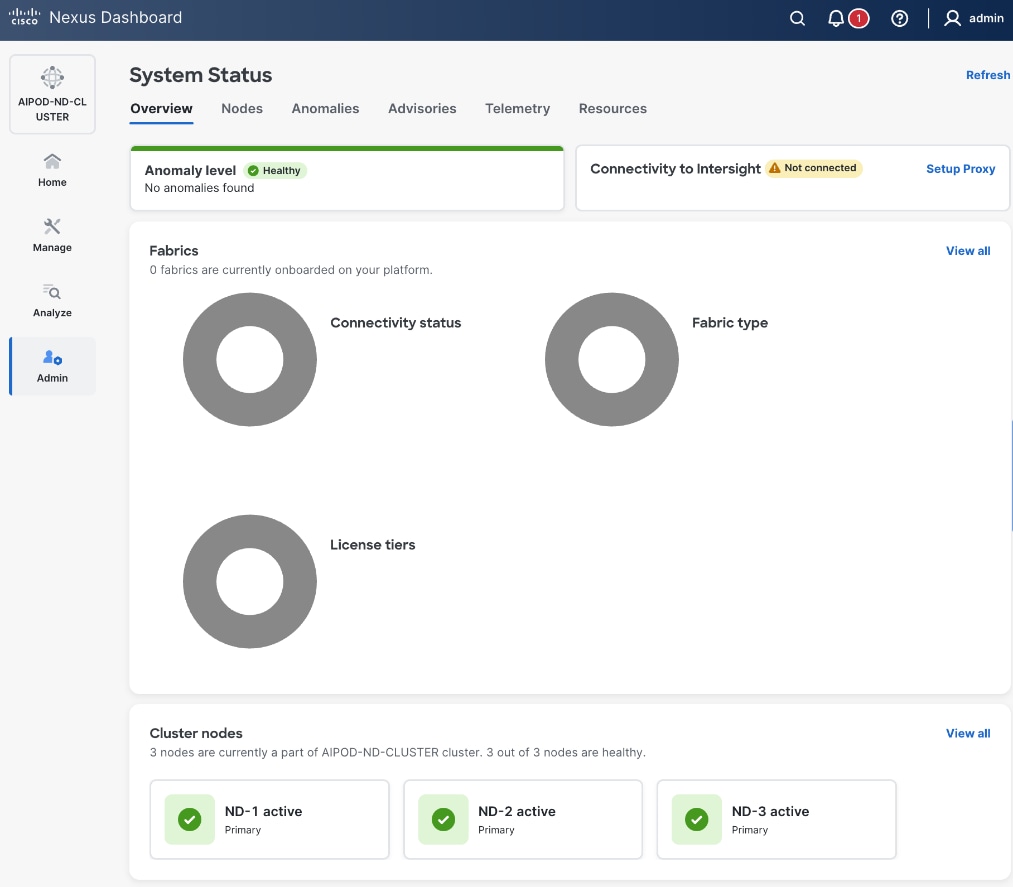
Task: Go to Home in the sidebar
Action: [x=52, y=169]
